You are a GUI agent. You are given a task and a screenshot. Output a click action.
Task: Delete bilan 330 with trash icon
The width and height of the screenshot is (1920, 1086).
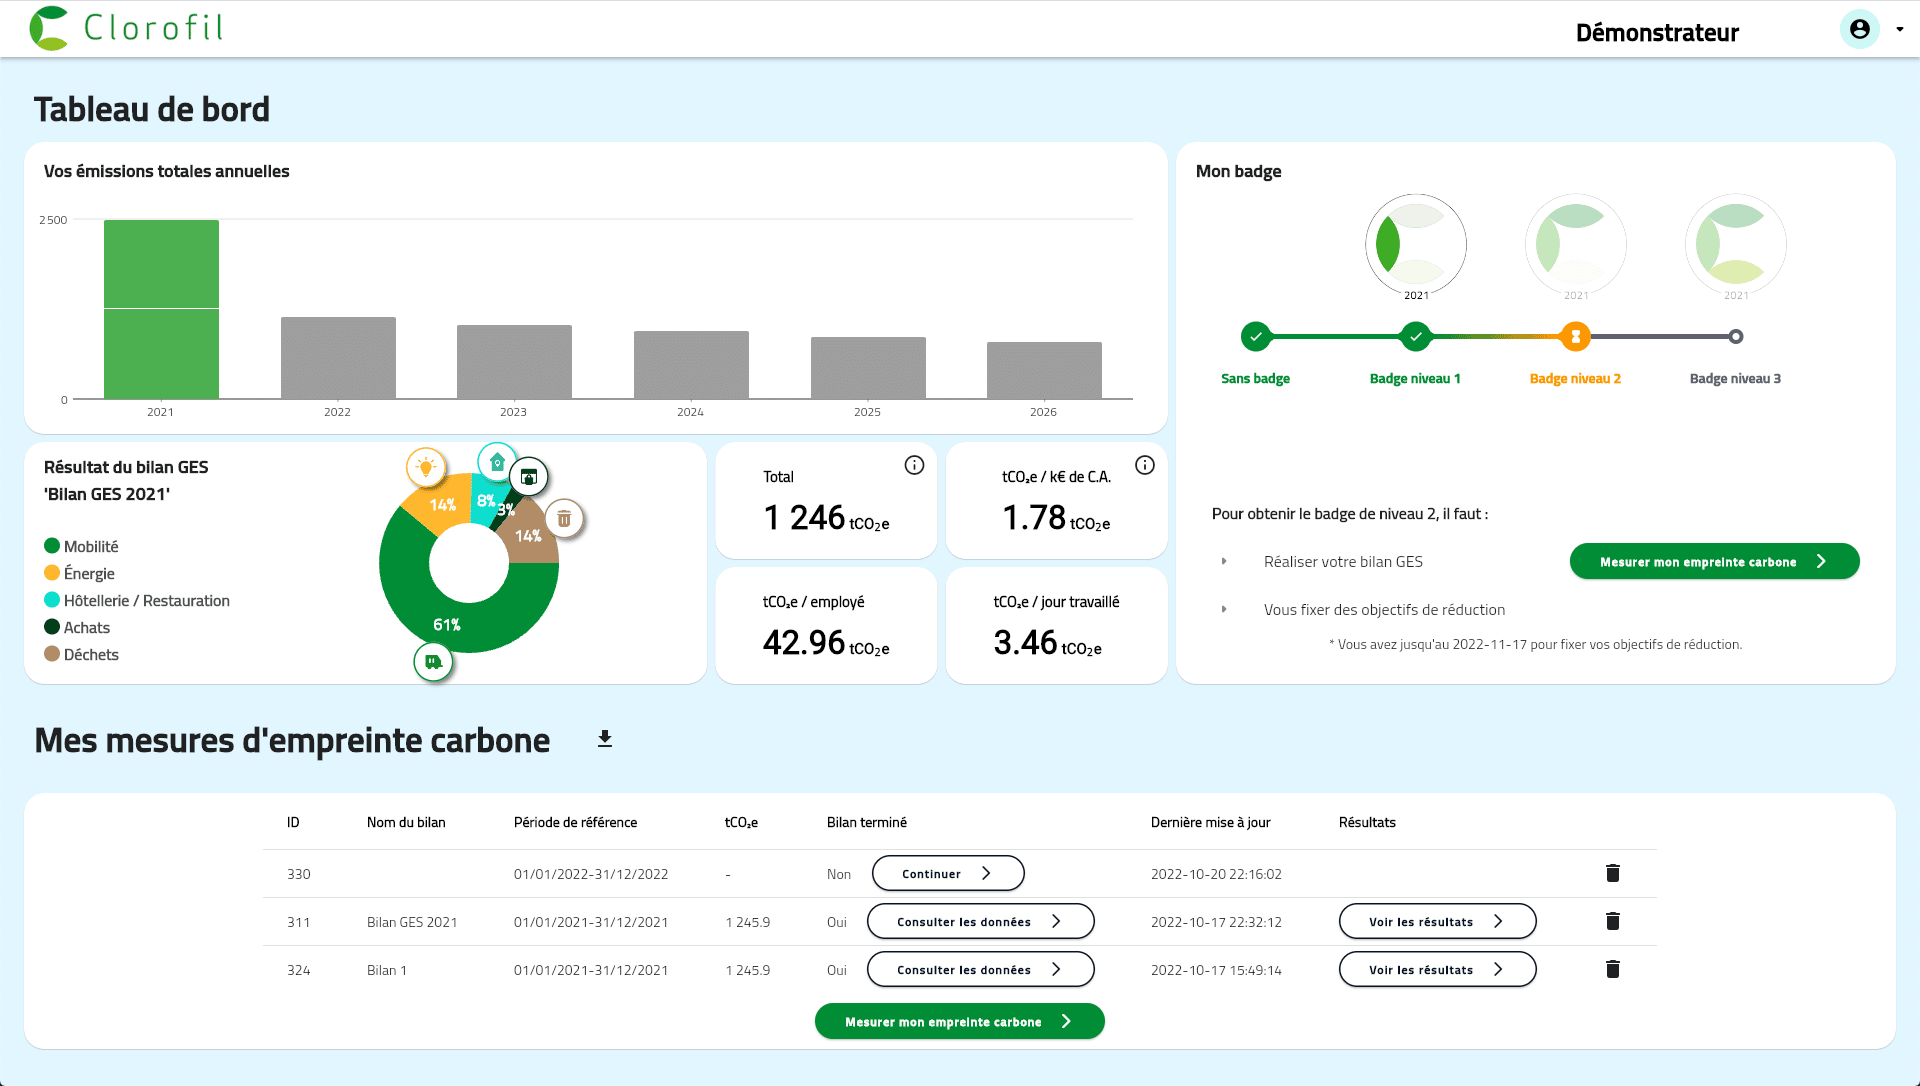pyautogui.click(x=1612, y=873)
